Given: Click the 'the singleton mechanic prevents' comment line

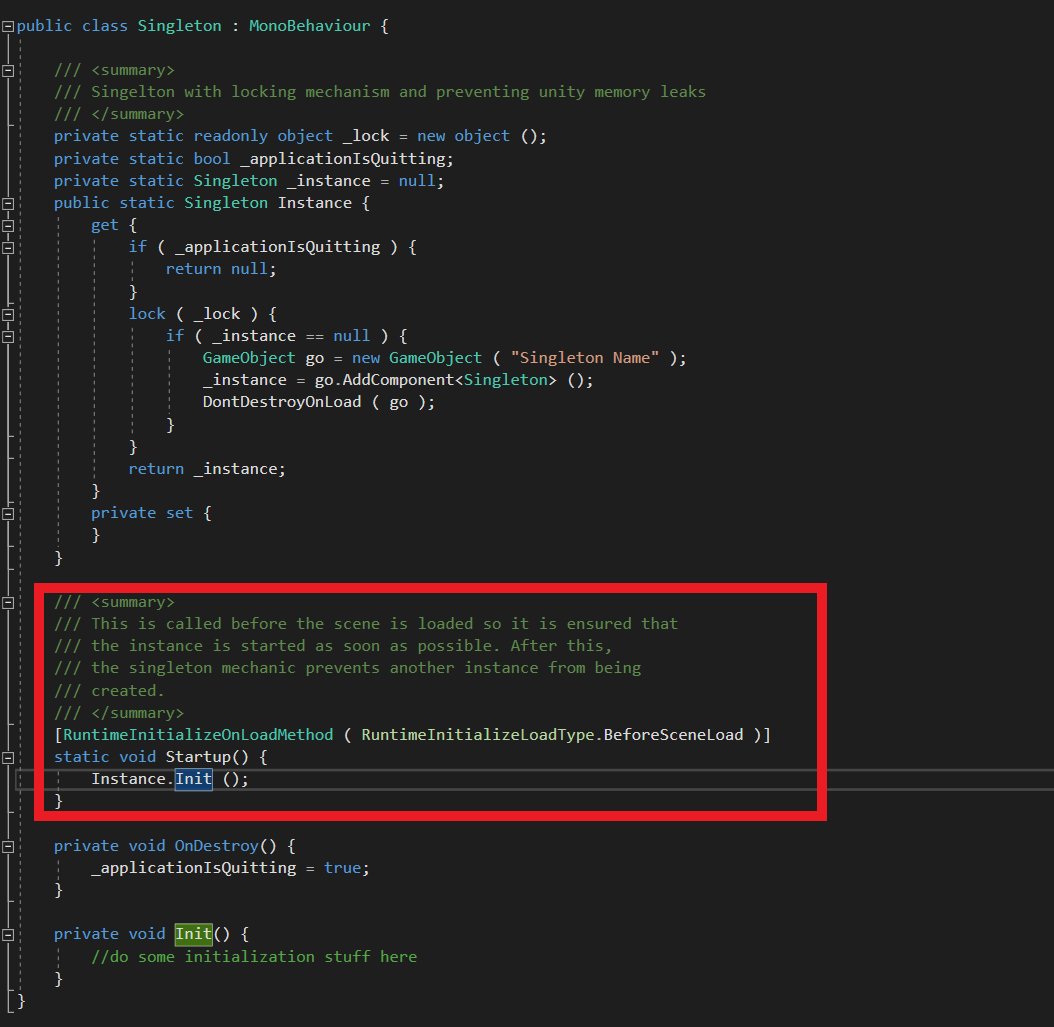Looking at the screenshot, I should [348, 668].
